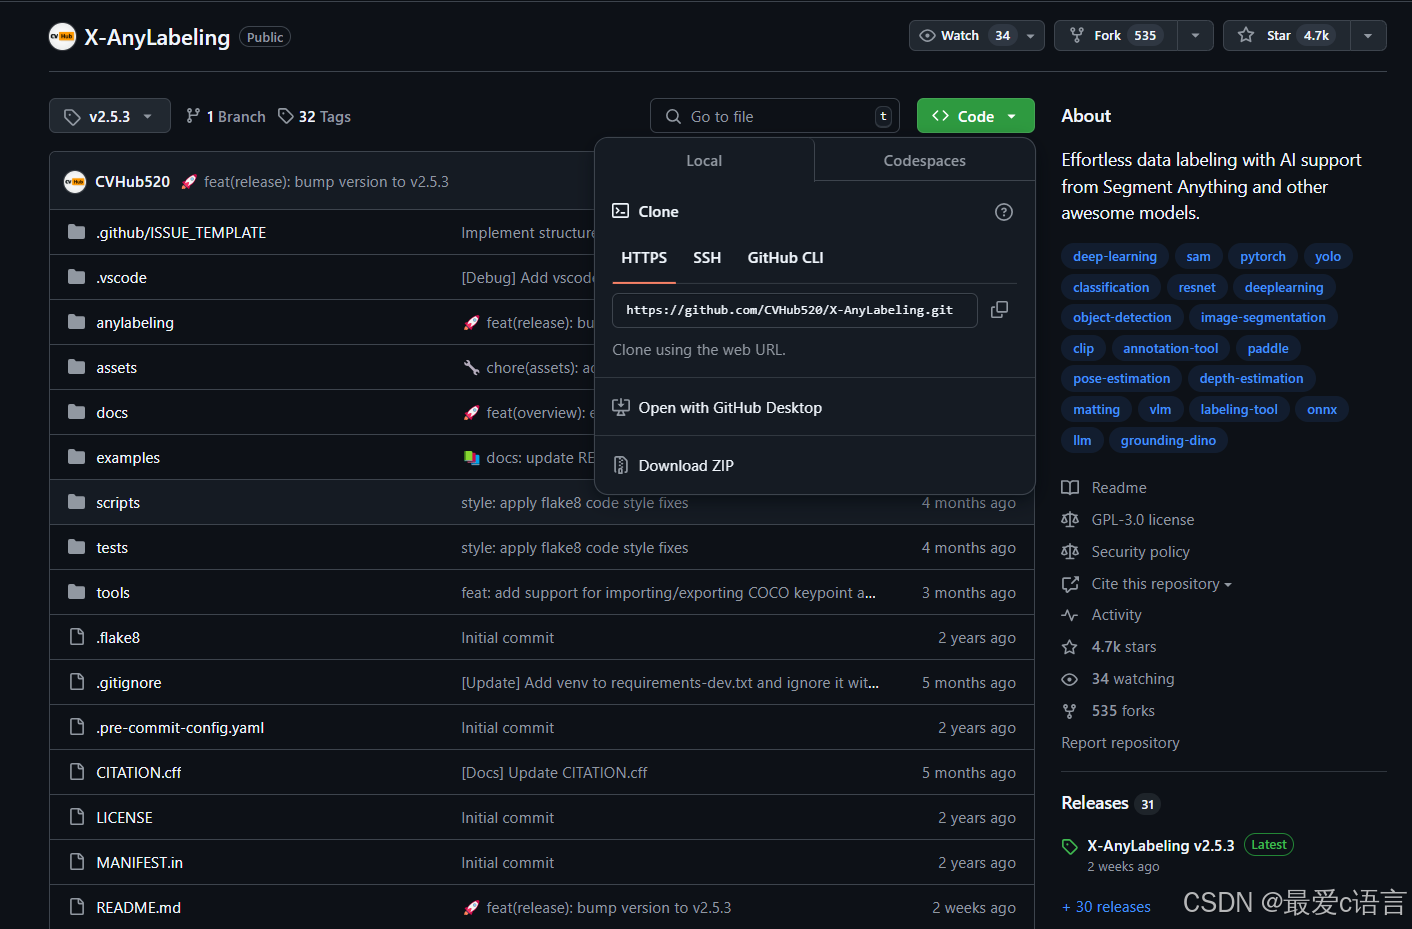Open the + 30 releases link
Image resolution: width=1412 pixels, height=929 pixels.
click(x=1106, y=907)
